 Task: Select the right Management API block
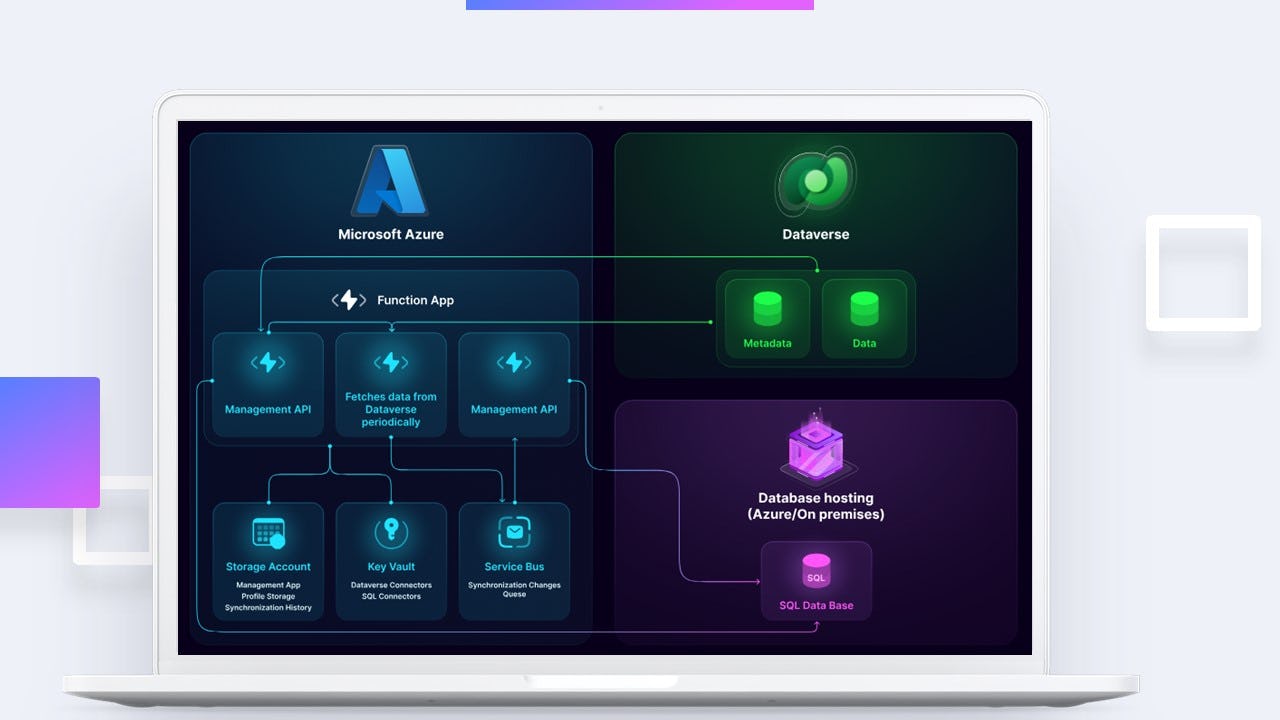click(x=514, y=385)
